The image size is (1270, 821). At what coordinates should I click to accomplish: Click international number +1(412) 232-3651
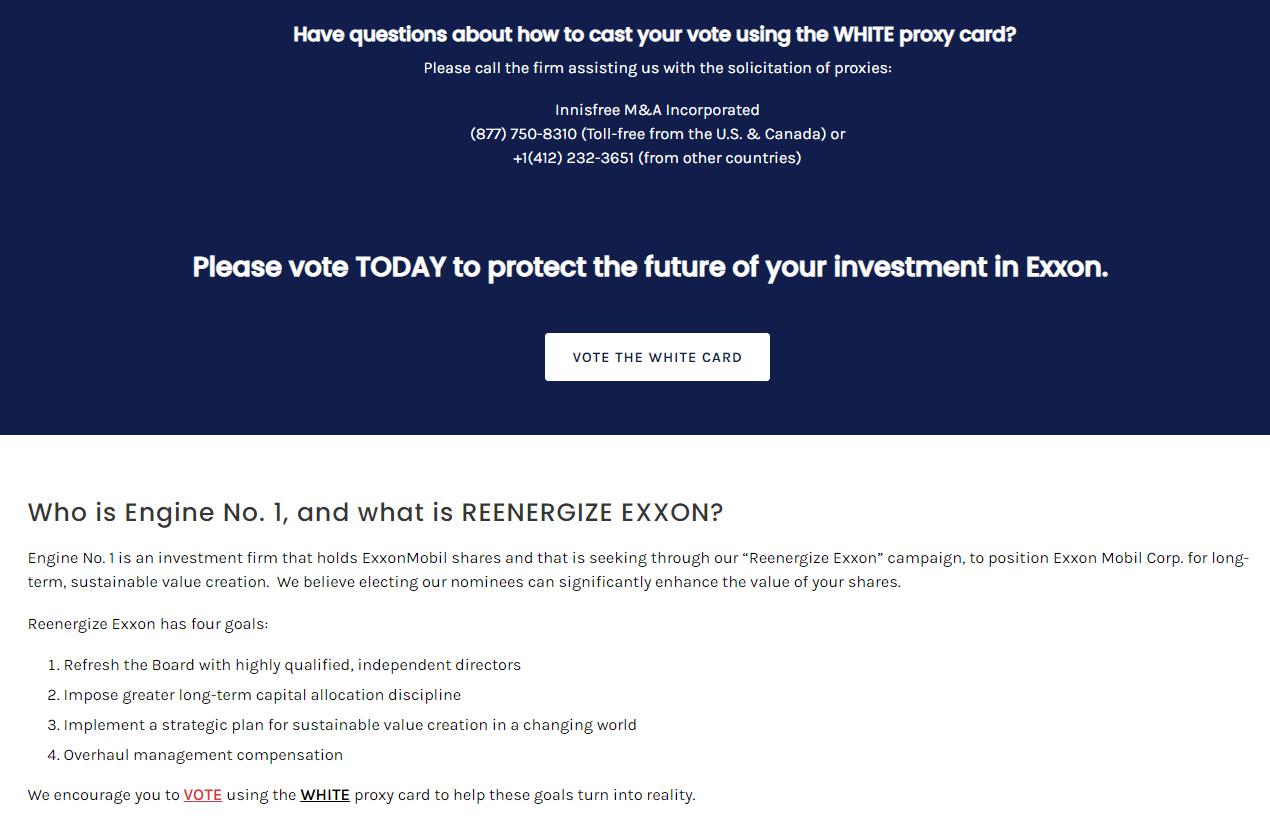tap(573, 158)
